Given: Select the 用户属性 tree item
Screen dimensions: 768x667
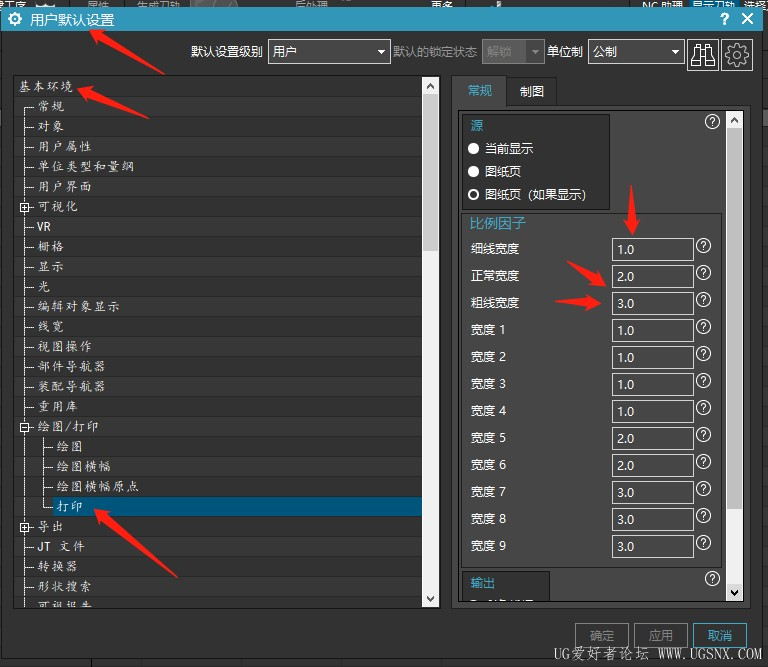Looking at the screenshot, I should coord(65,146).
